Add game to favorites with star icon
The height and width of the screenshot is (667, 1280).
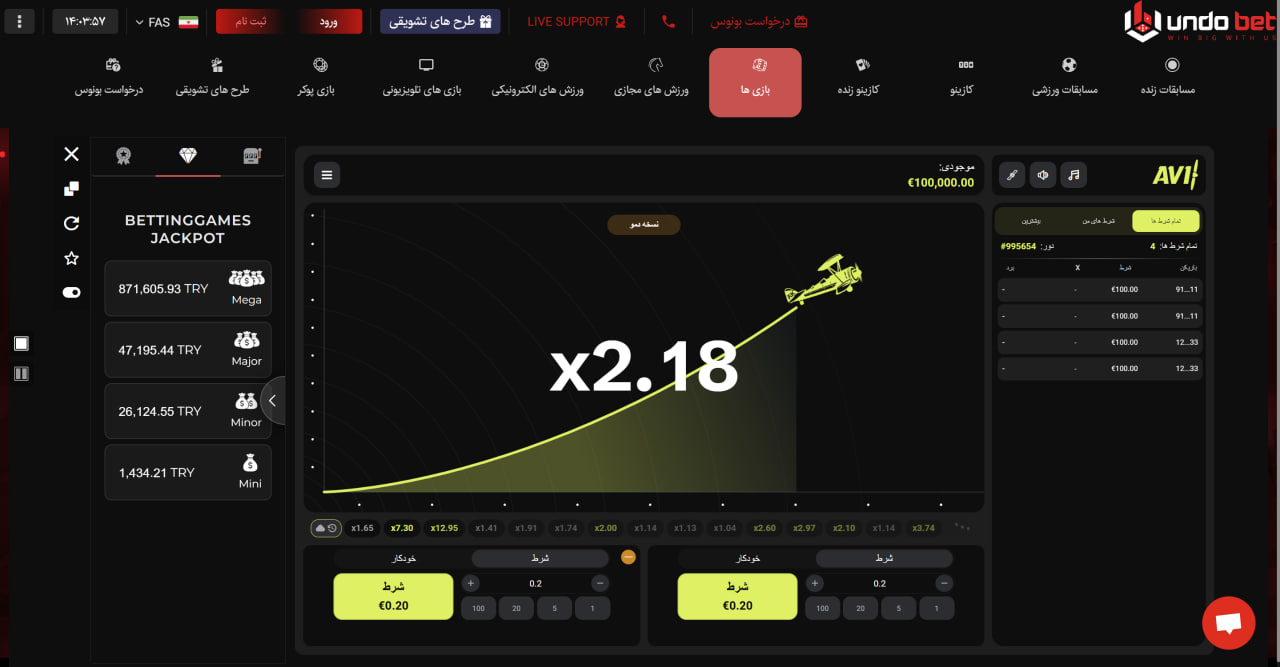point(71,259)
